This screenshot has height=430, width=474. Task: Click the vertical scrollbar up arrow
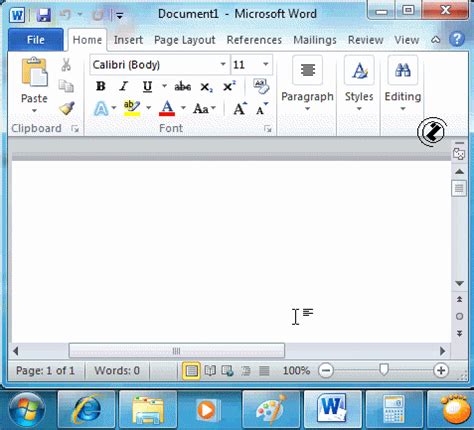[459, 172]
